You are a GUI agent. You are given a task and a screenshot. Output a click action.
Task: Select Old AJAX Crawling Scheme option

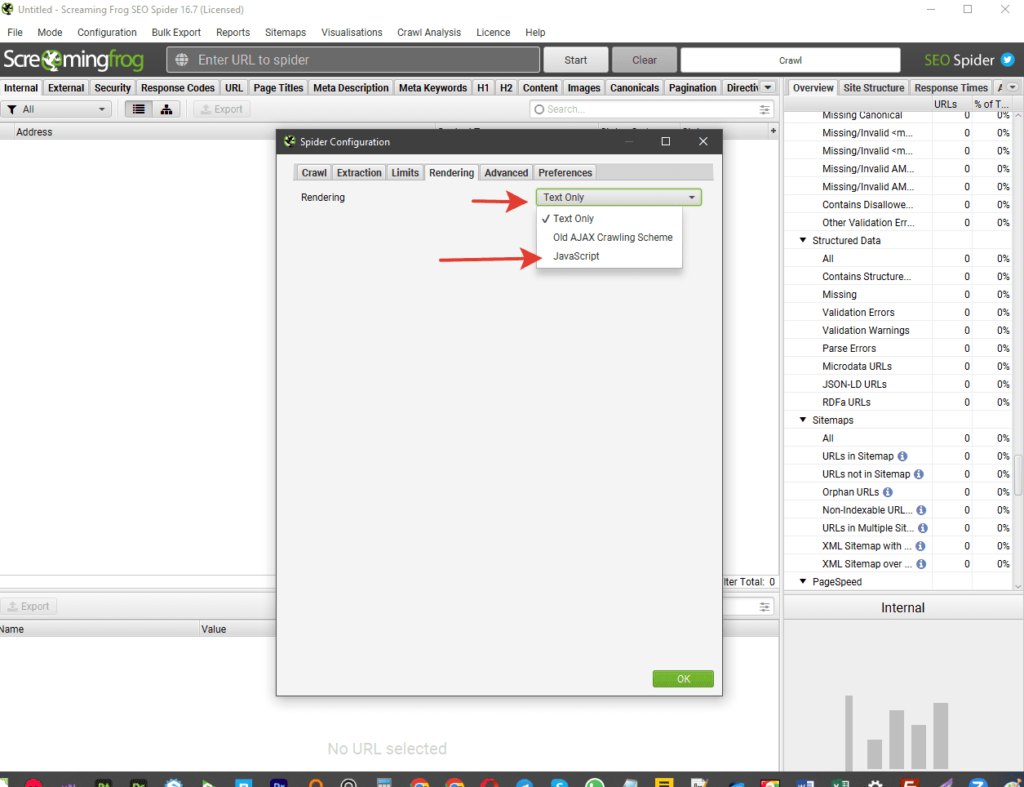(x=609, y=237)
